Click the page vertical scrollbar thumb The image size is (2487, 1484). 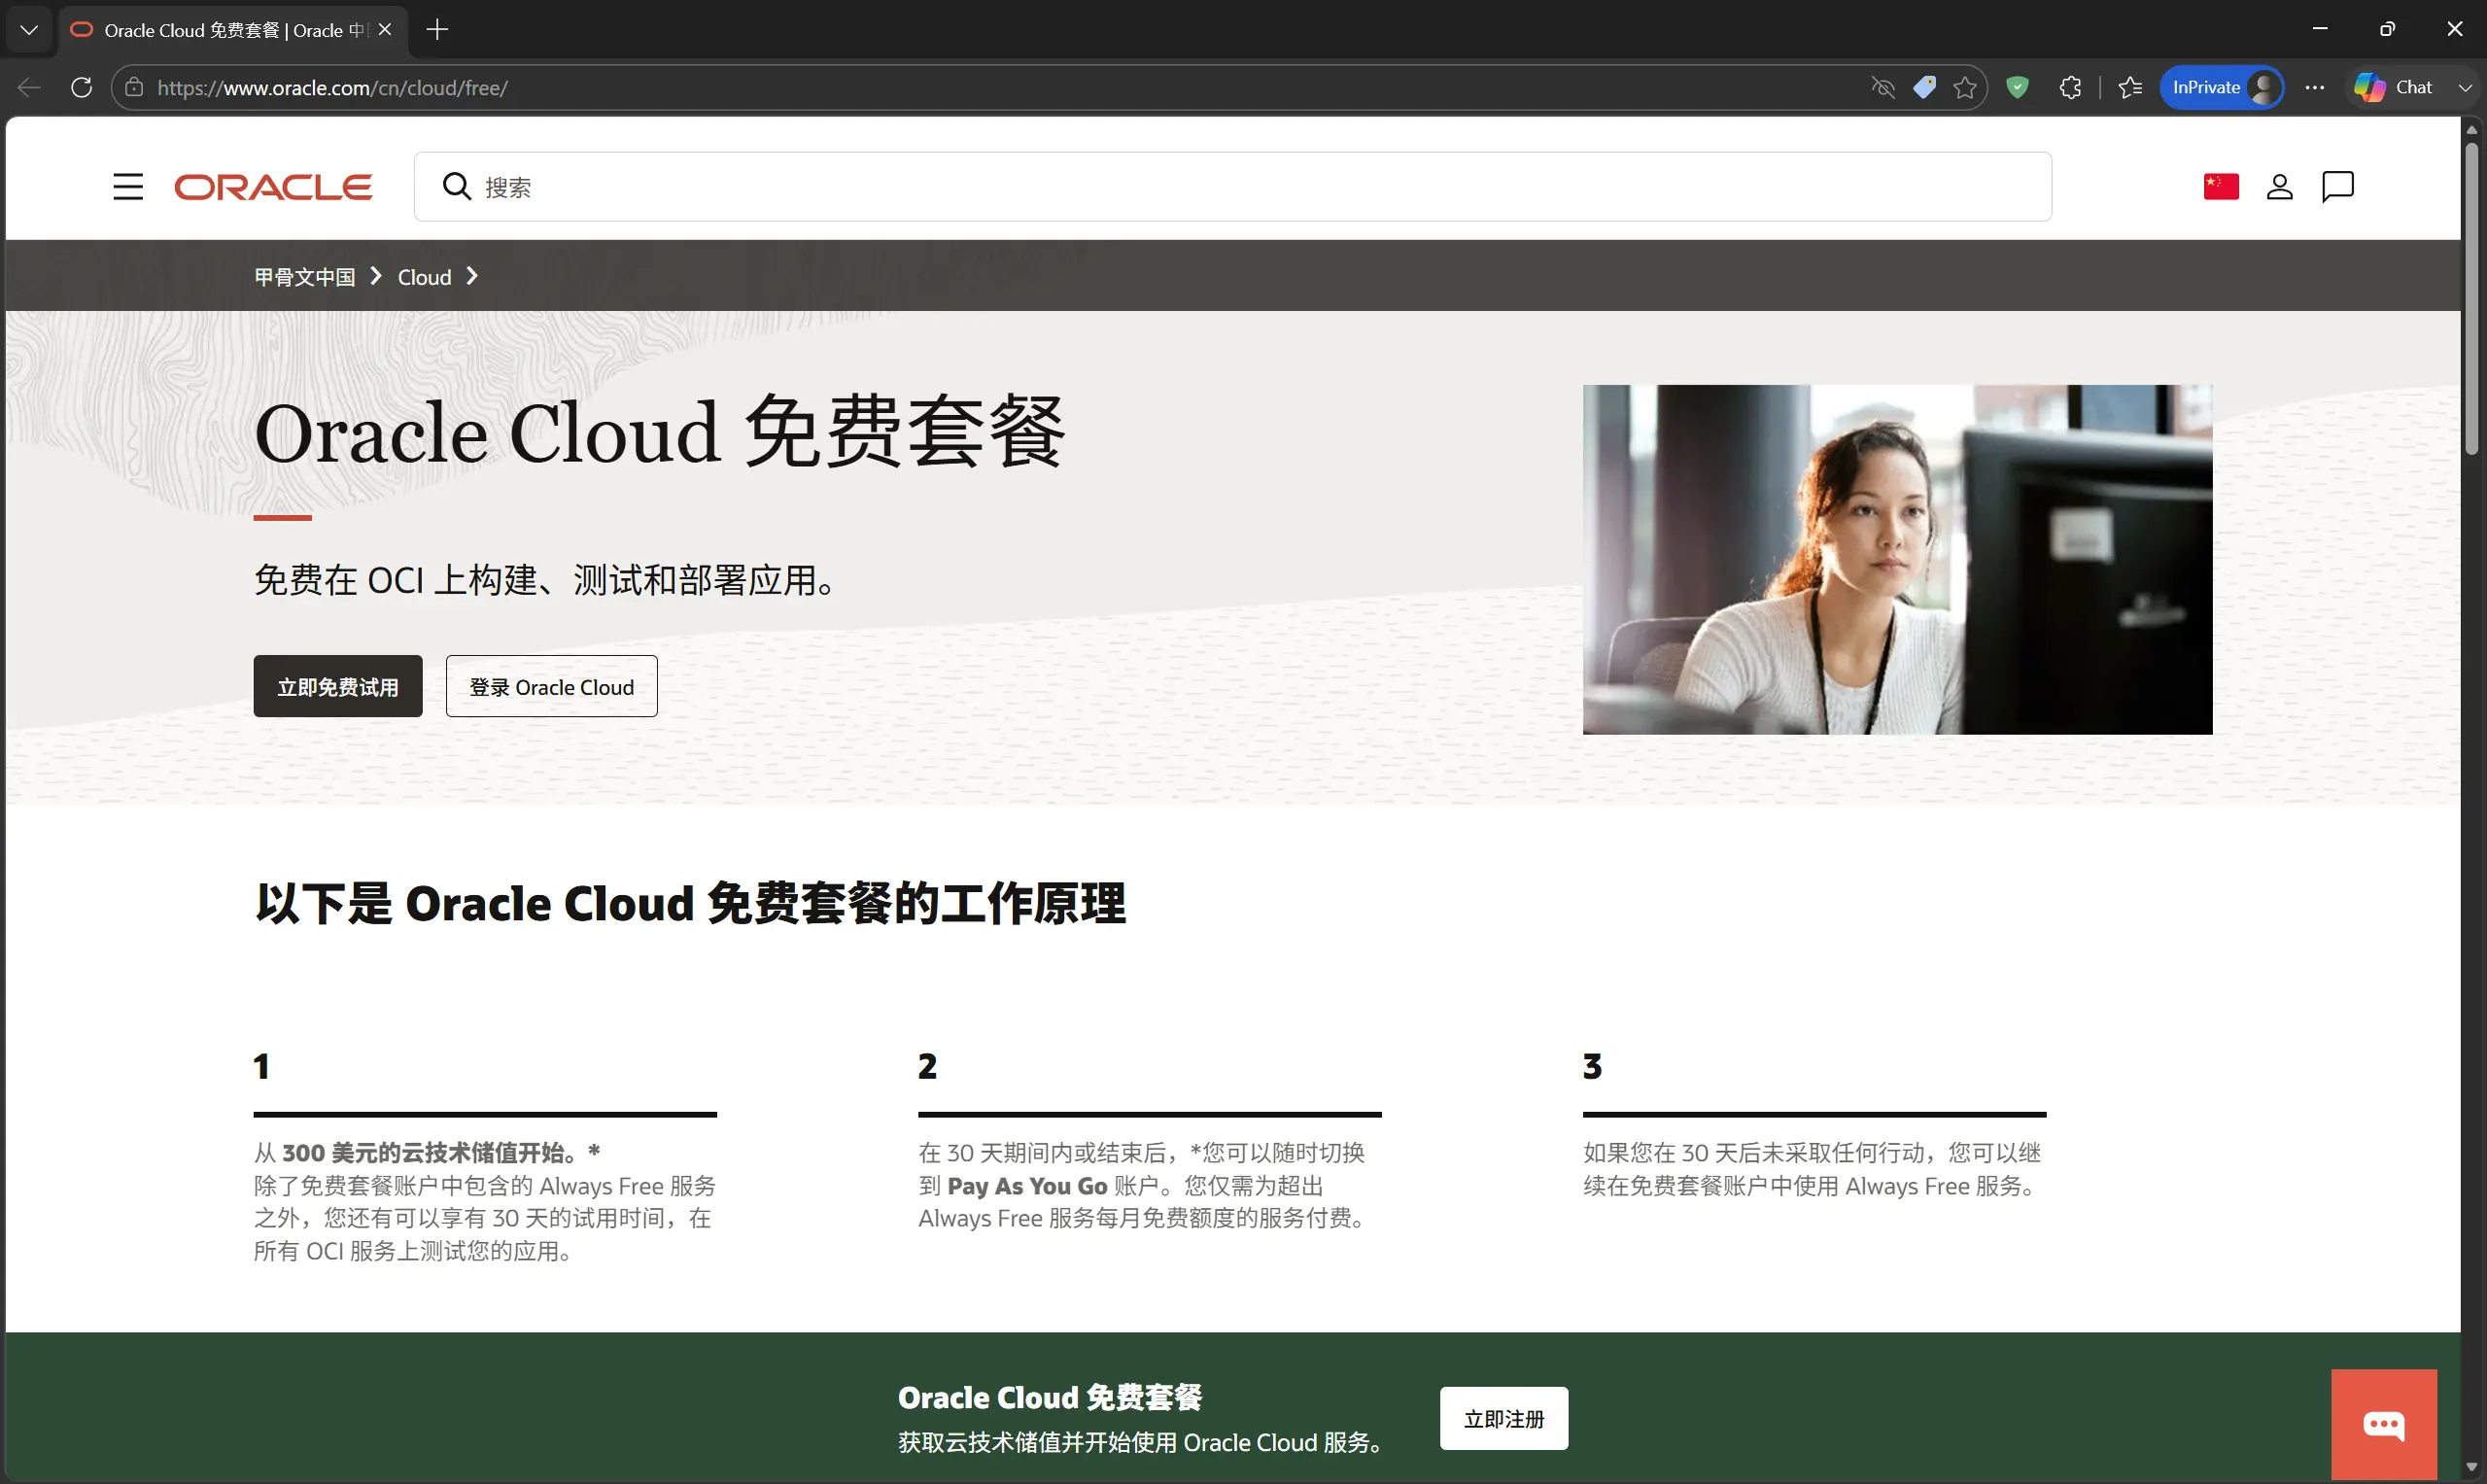pos(2472,297)
